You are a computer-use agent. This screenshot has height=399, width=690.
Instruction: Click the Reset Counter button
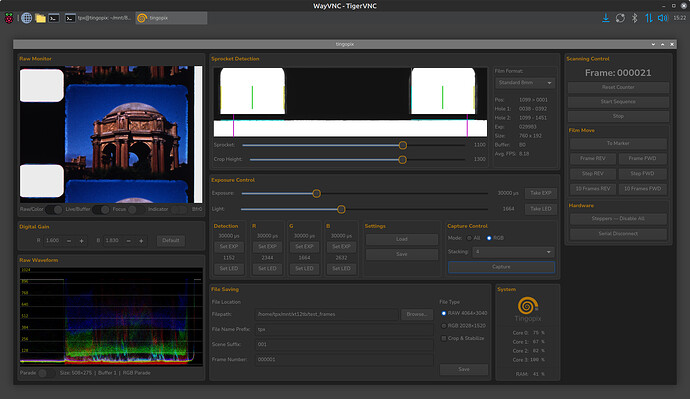click(618, 87)
